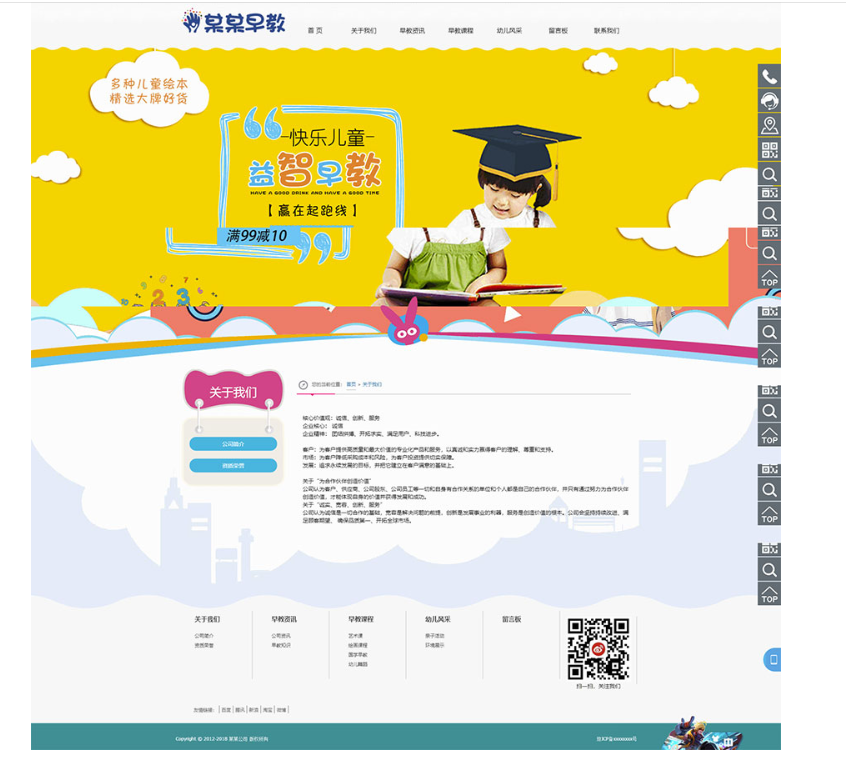Go to 早教课程 in the top navigation
This screenshot has width=846, height=761.
(x=461, y=31)
